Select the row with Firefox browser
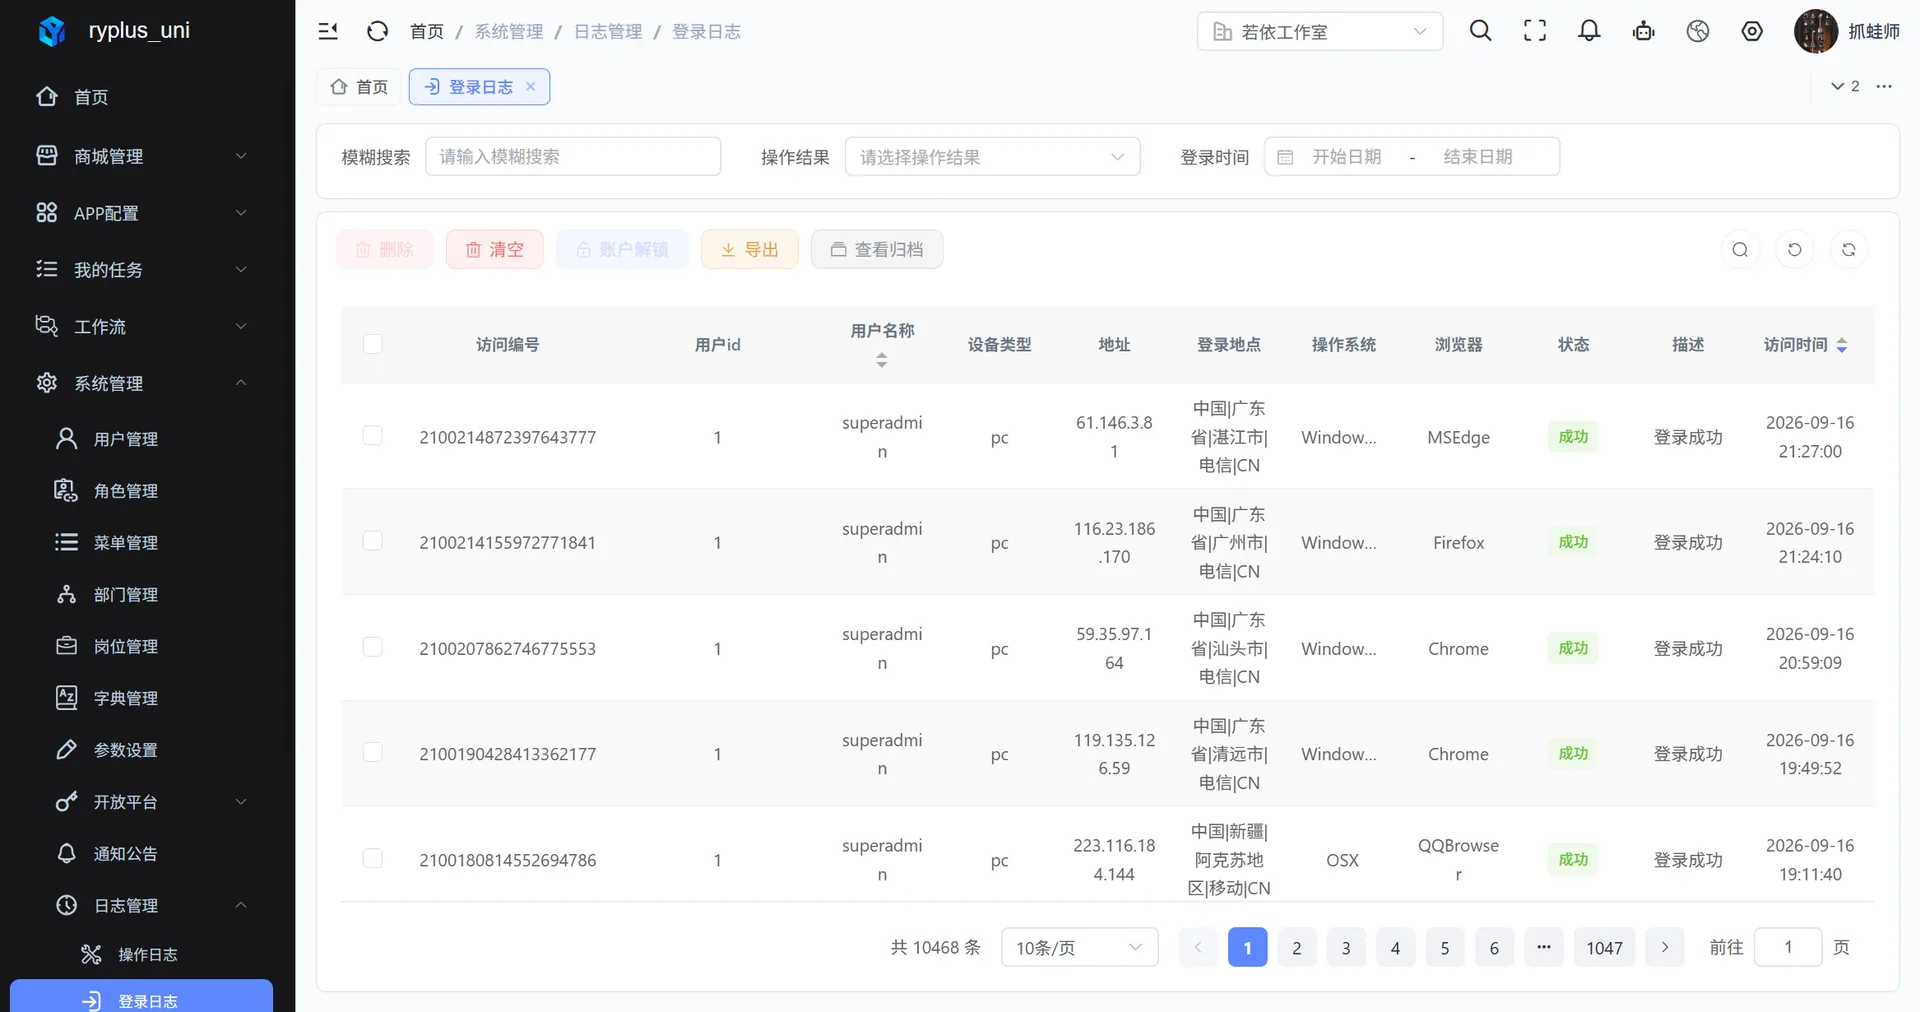This screenshot has width=1920, height=1012. coord(372,541)
